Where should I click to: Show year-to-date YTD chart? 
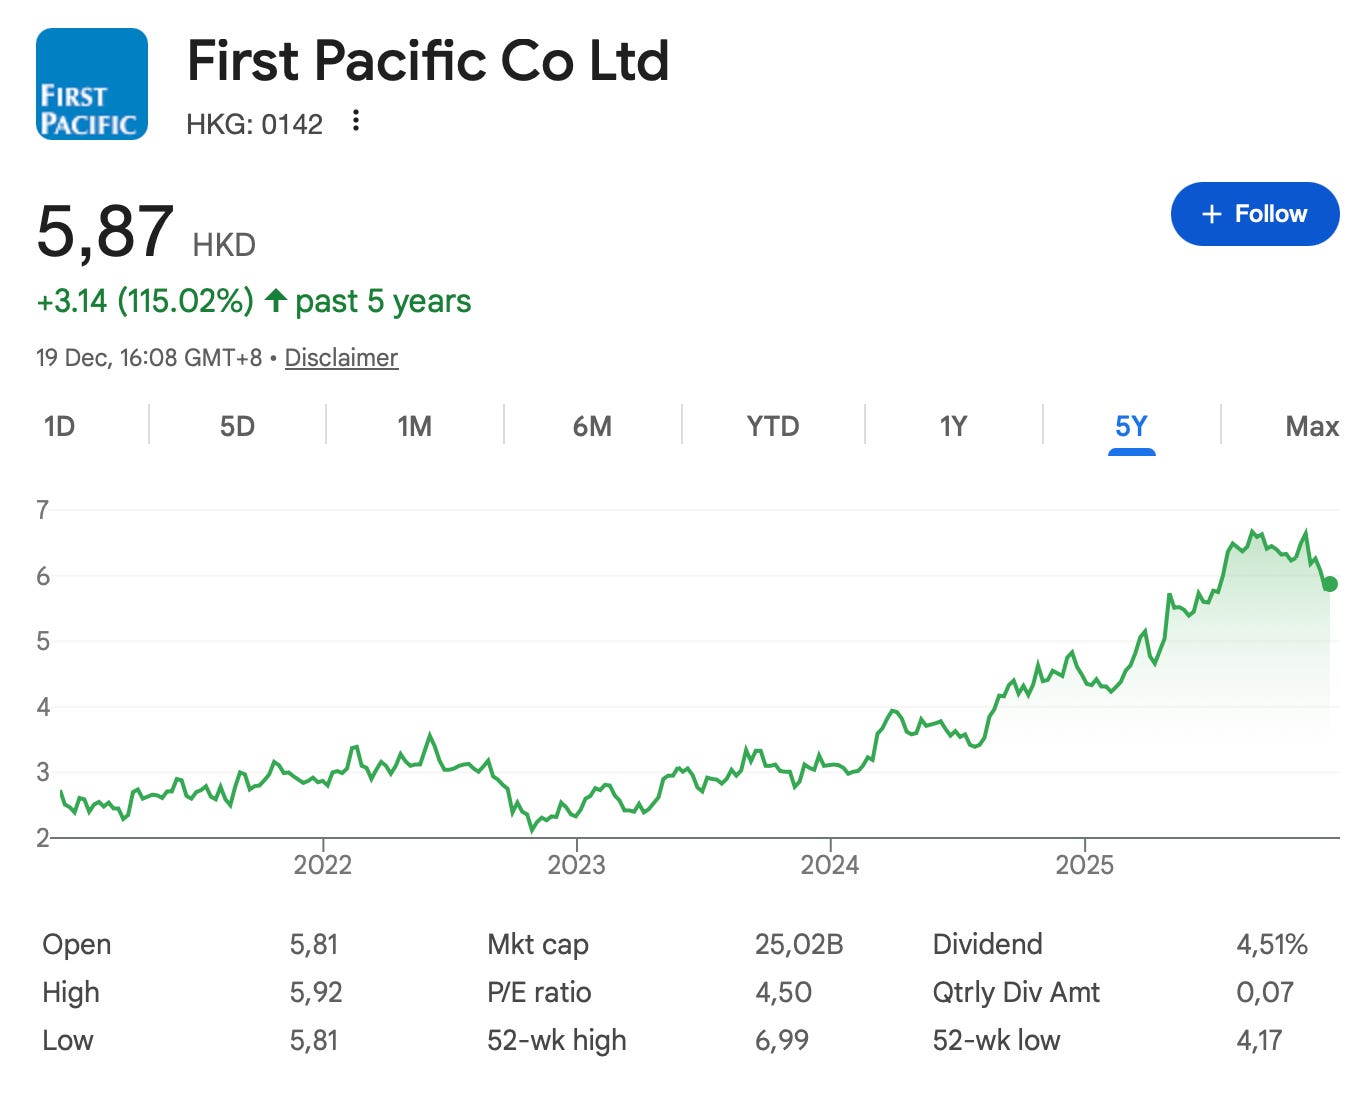773,426
